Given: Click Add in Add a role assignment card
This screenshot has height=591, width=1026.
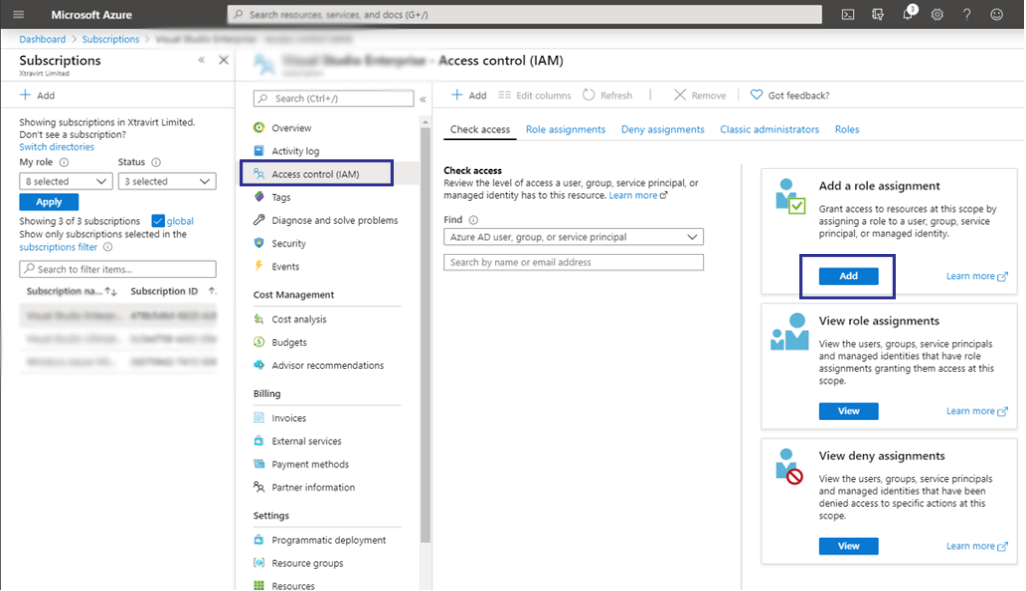Looking at the screenshot, I should coord(848,276).
